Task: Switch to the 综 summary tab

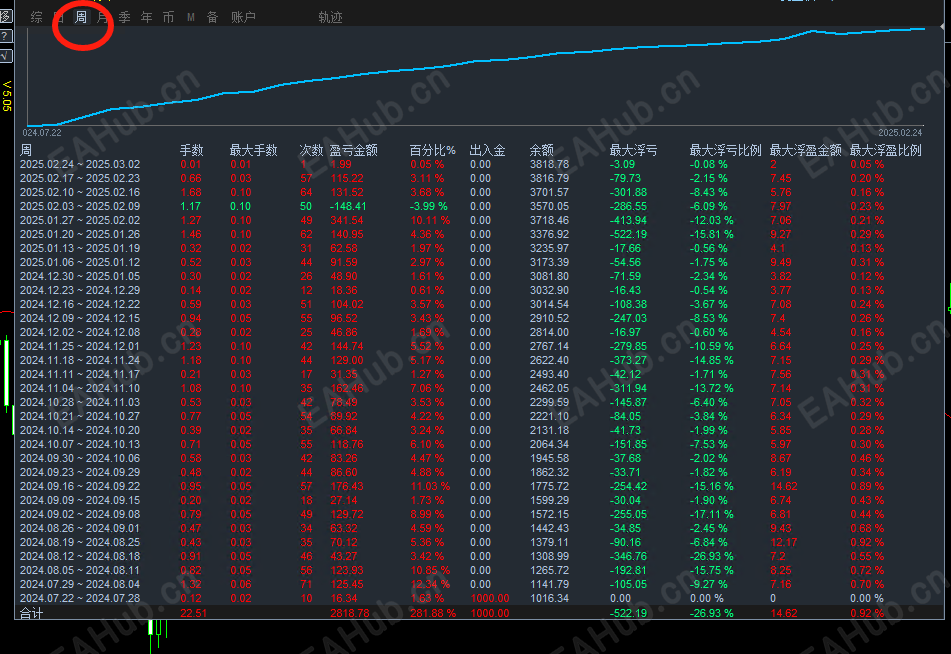Action: [x=36, y=17]
